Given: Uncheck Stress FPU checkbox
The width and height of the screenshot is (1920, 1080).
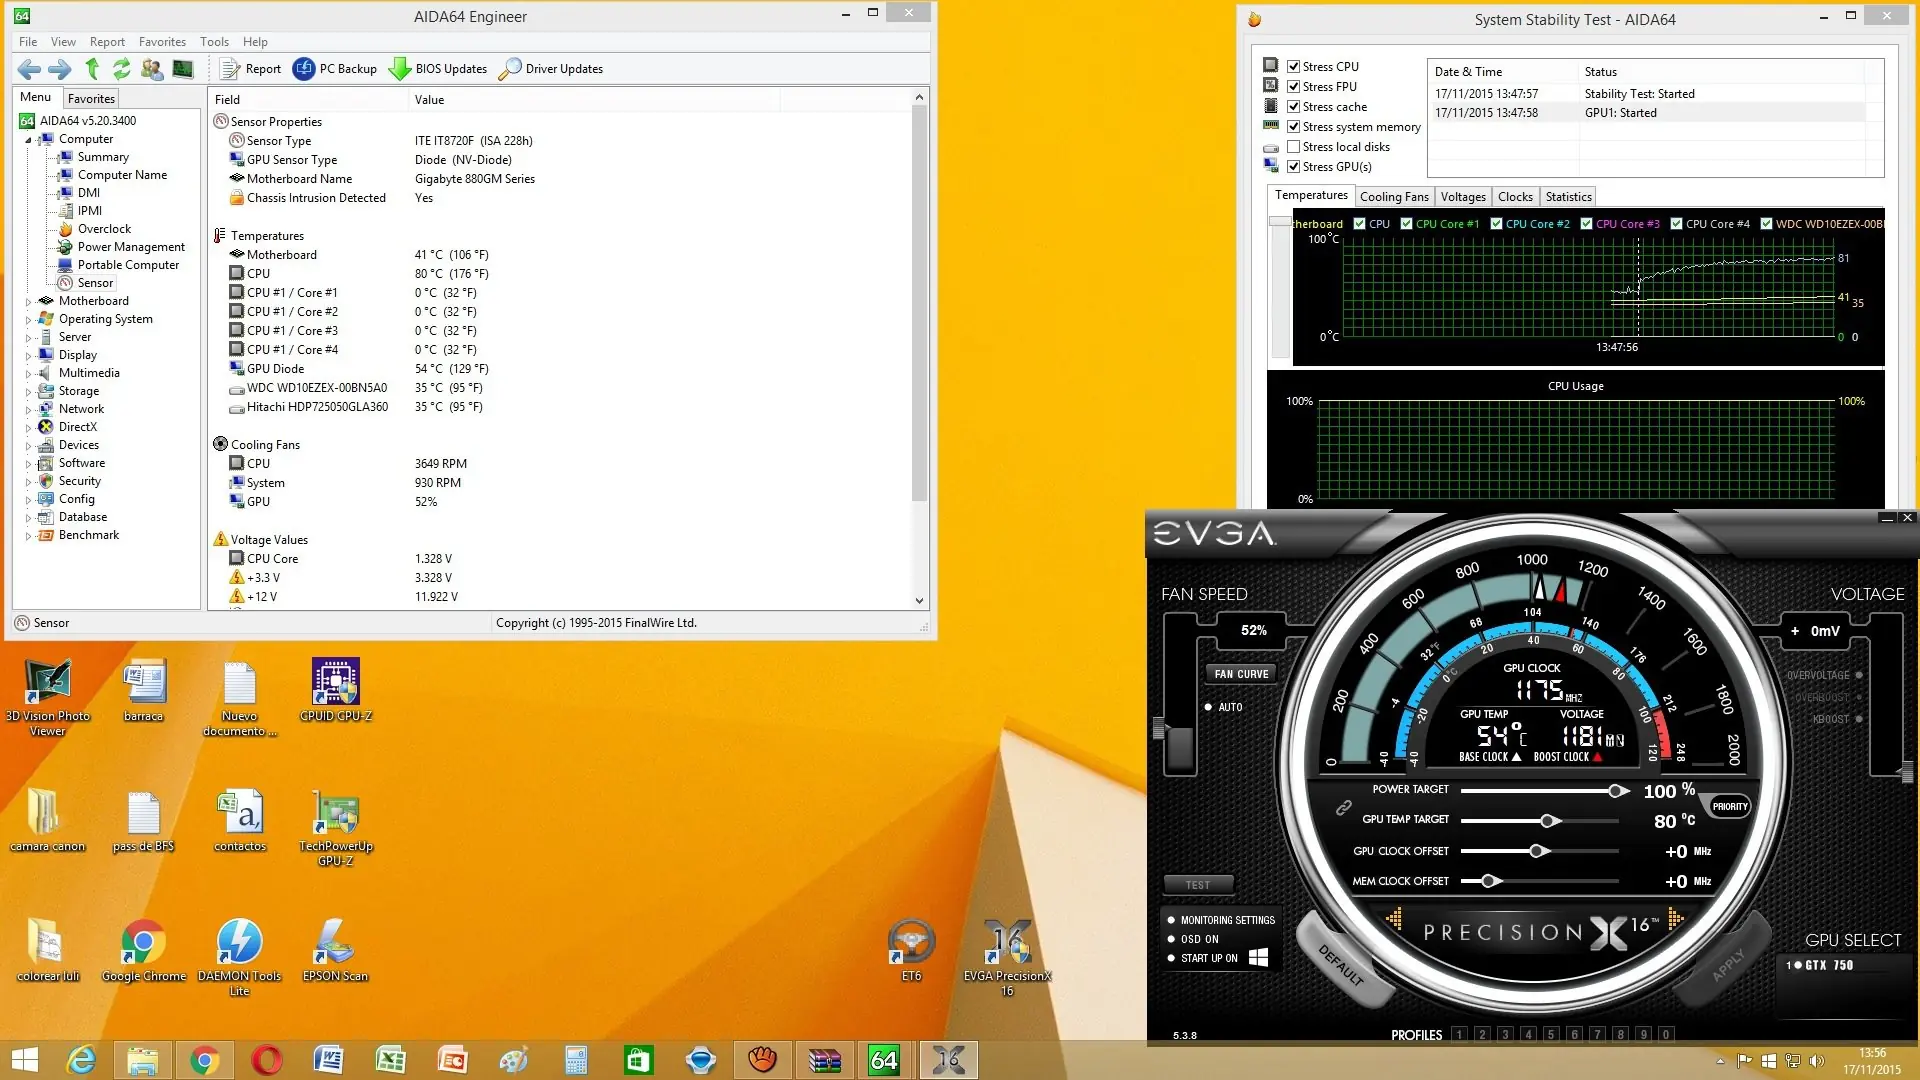Looking at the screenshot, I should coord(1293,87).
